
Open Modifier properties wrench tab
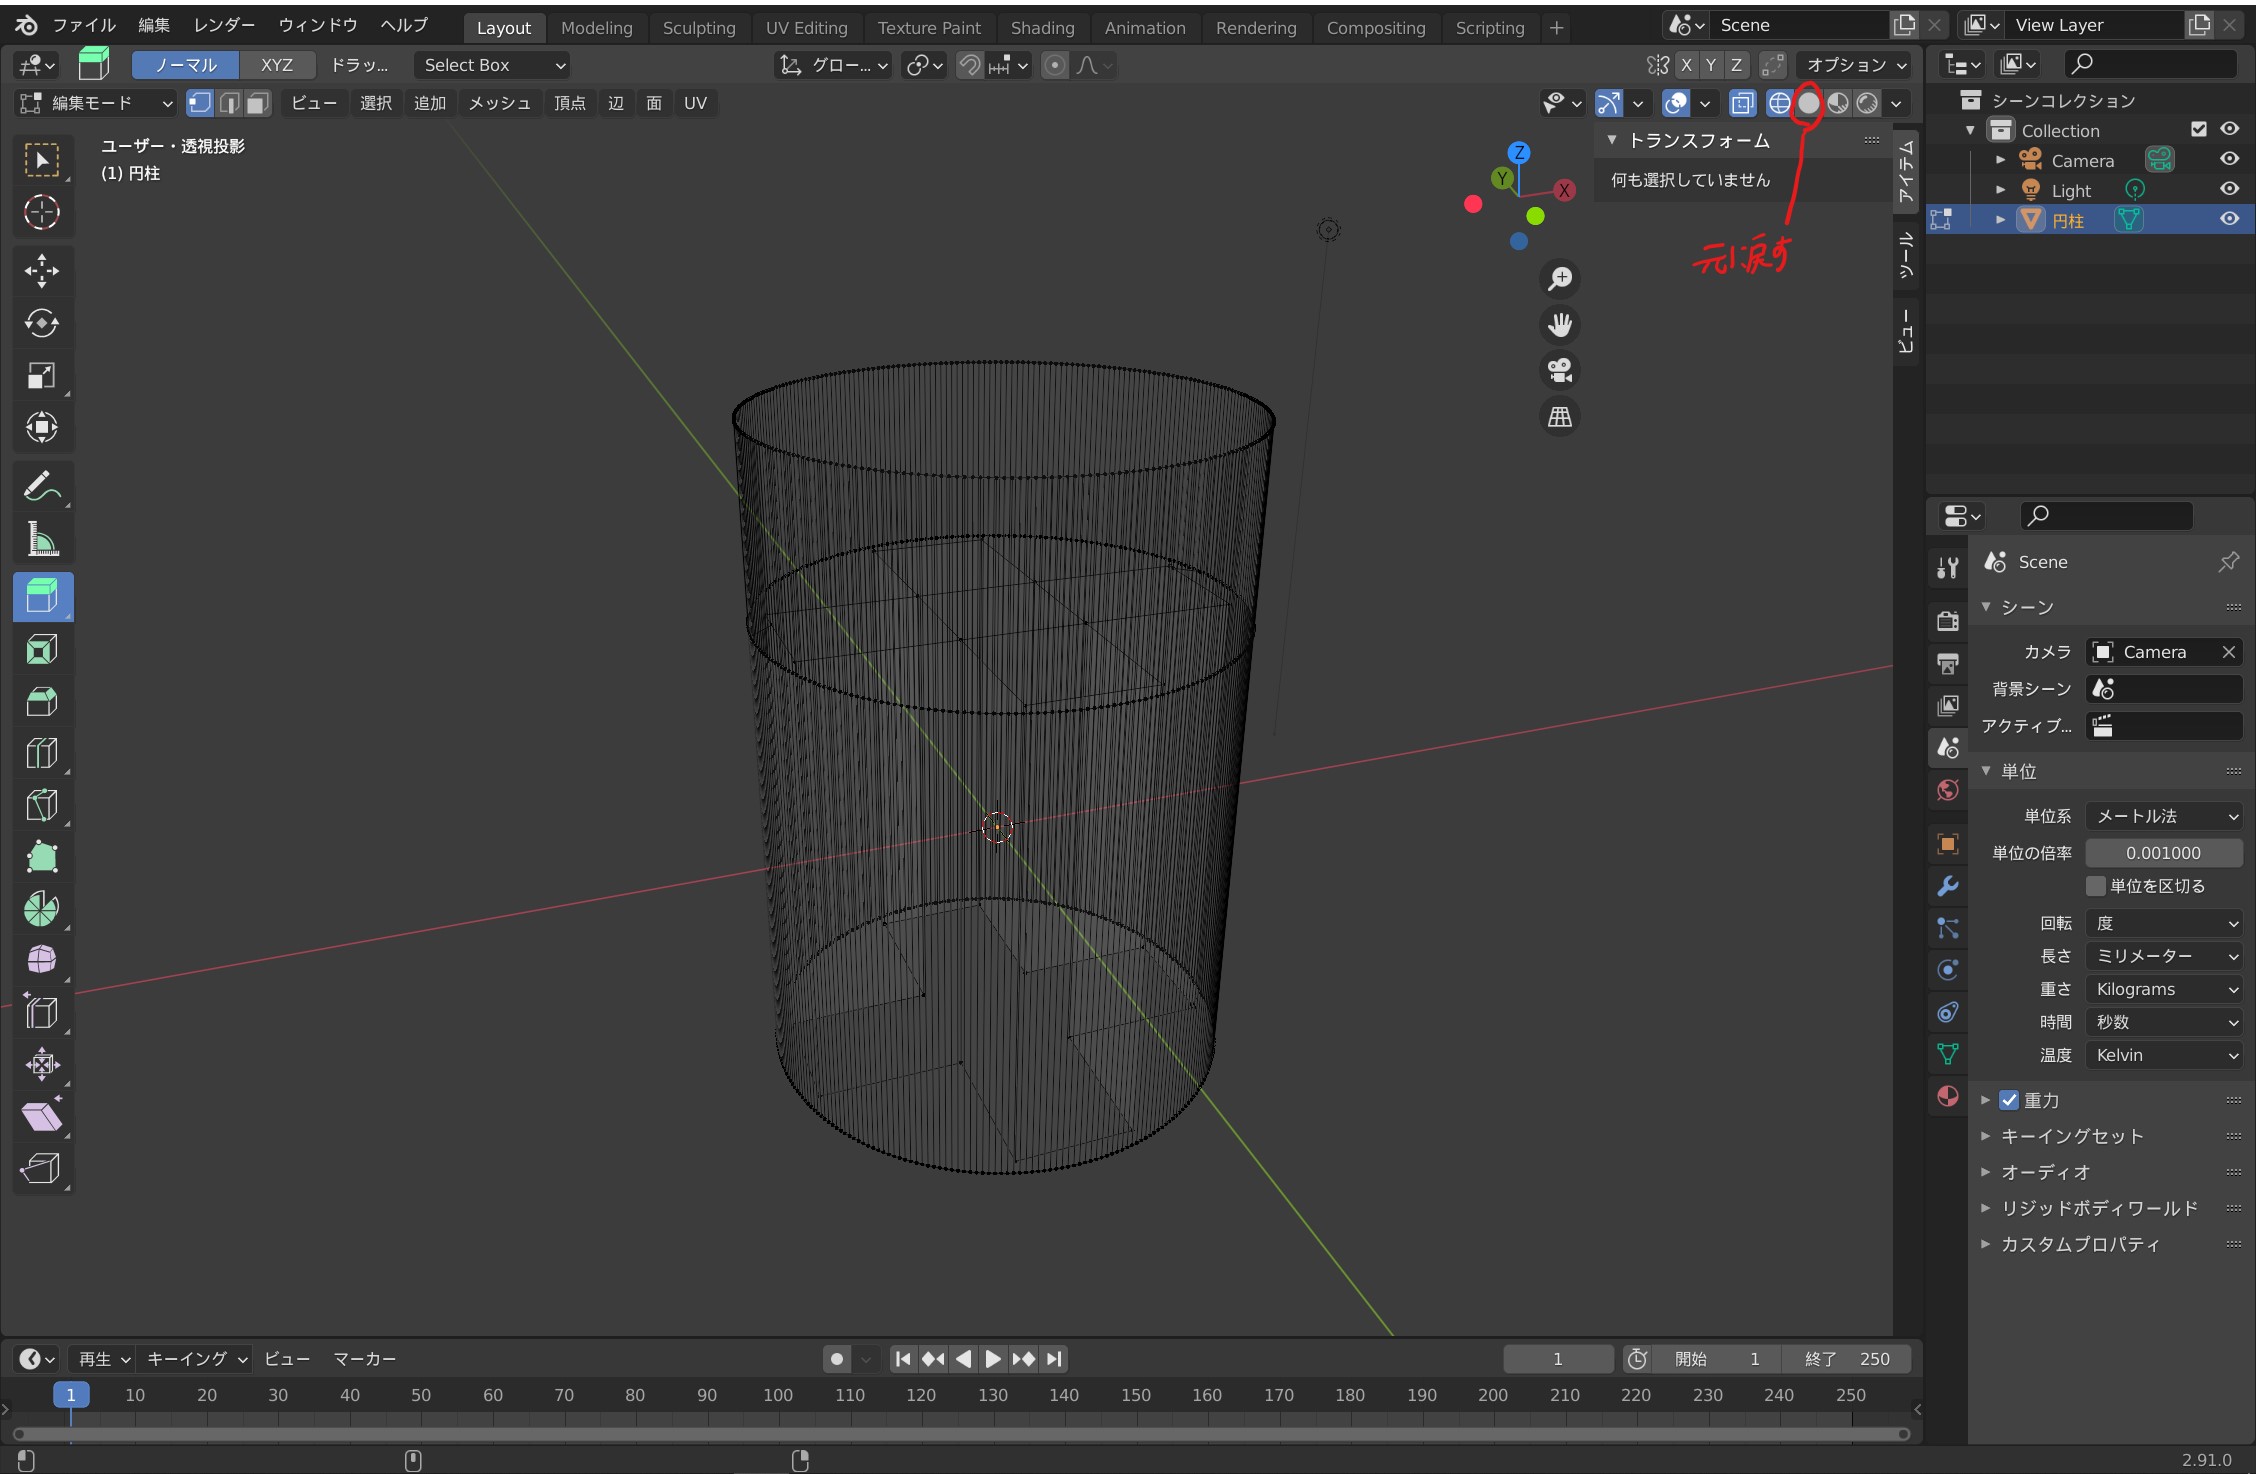click(1947, 886)
